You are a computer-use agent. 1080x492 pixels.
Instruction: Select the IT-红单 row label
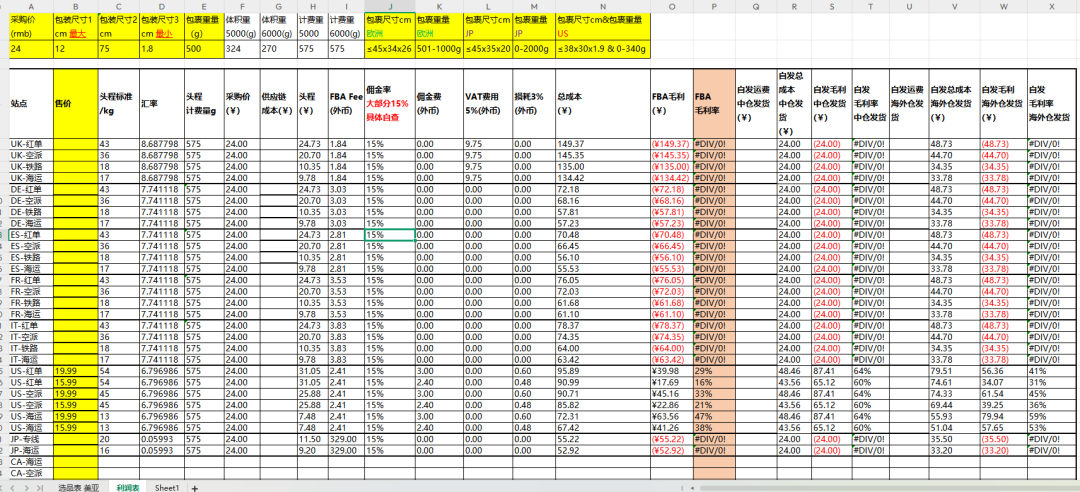[x=31, y=325]
